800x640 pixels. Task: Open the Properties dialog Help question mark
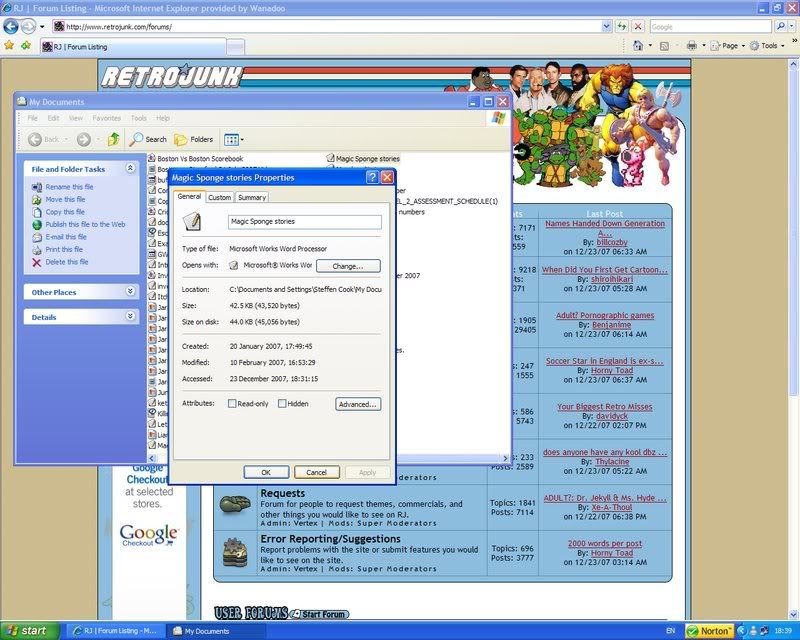coord(372,177)
